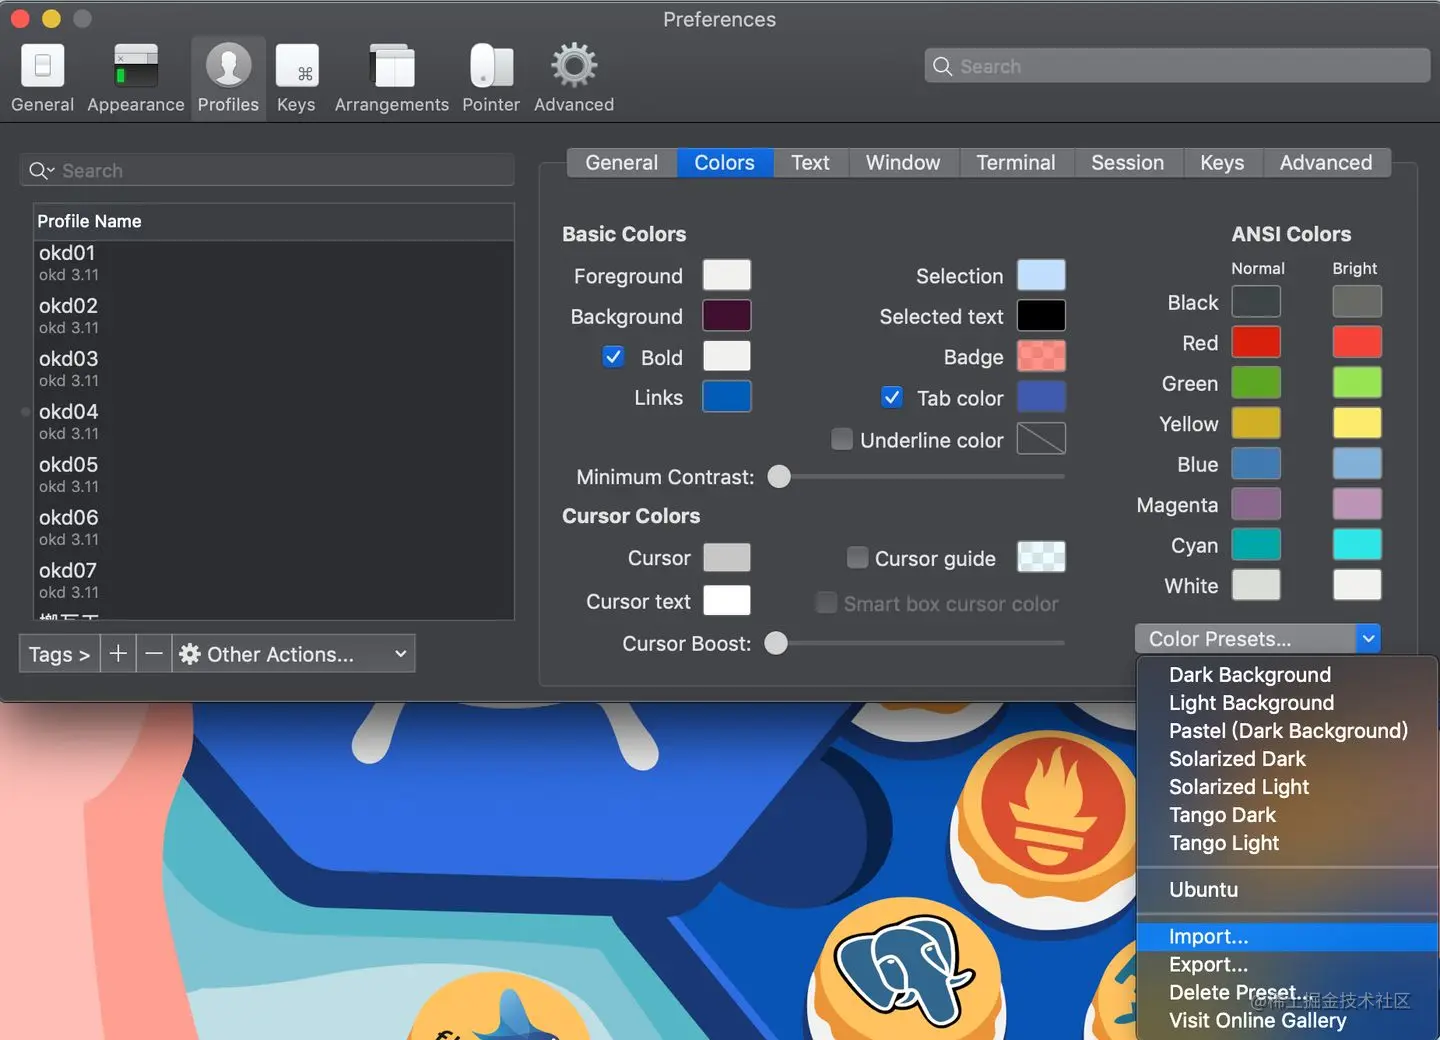This screenshot has height=1040, width=1440.
Task: Click the minus button to remove profile
Action: coord(154,654)
